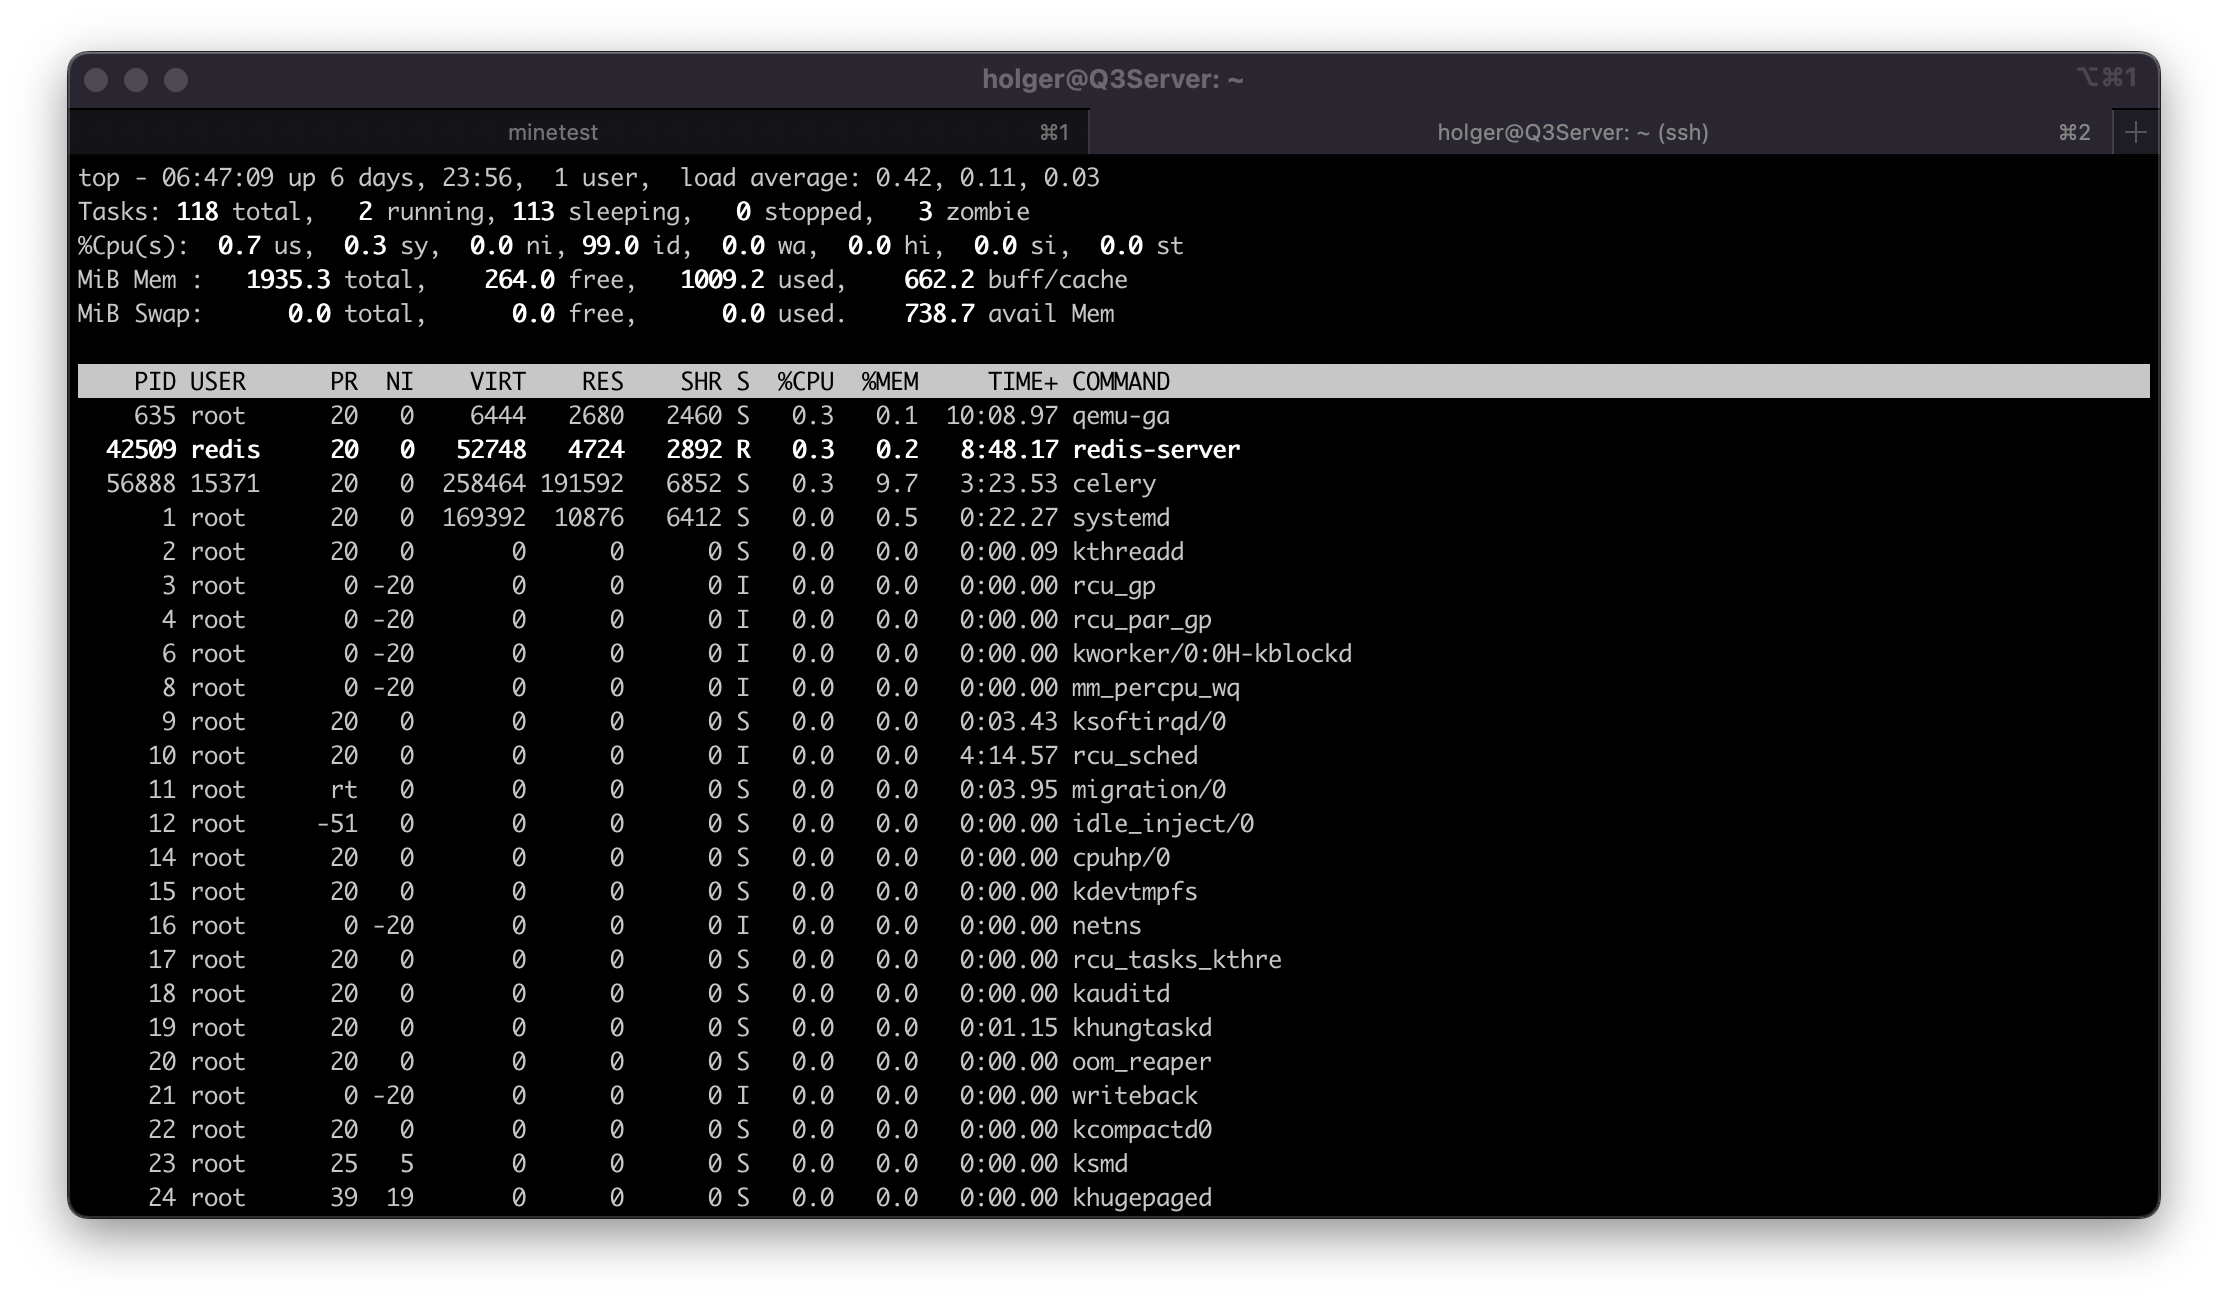Click the MiB Swap summary line

(x=140, y=314)
